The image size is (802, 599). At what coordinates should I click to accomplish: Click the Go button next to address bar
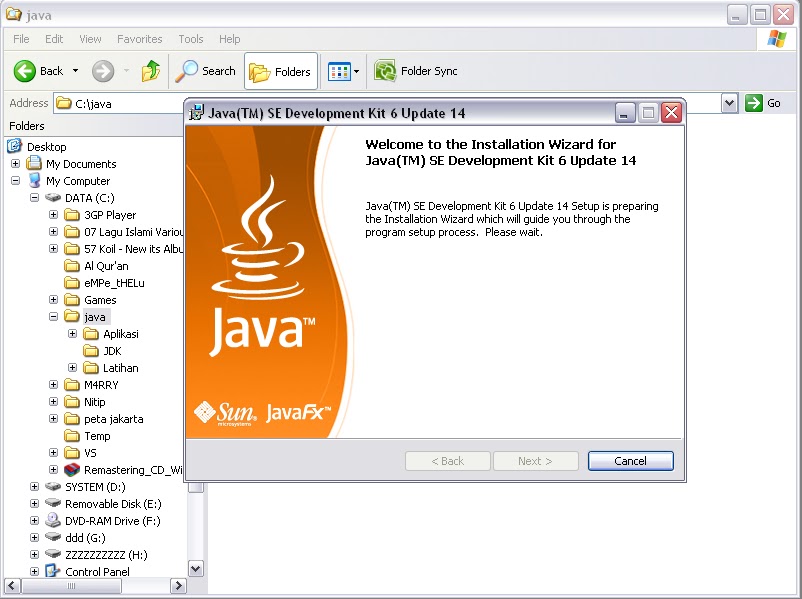pyautogui.click(x=763, y=103)
